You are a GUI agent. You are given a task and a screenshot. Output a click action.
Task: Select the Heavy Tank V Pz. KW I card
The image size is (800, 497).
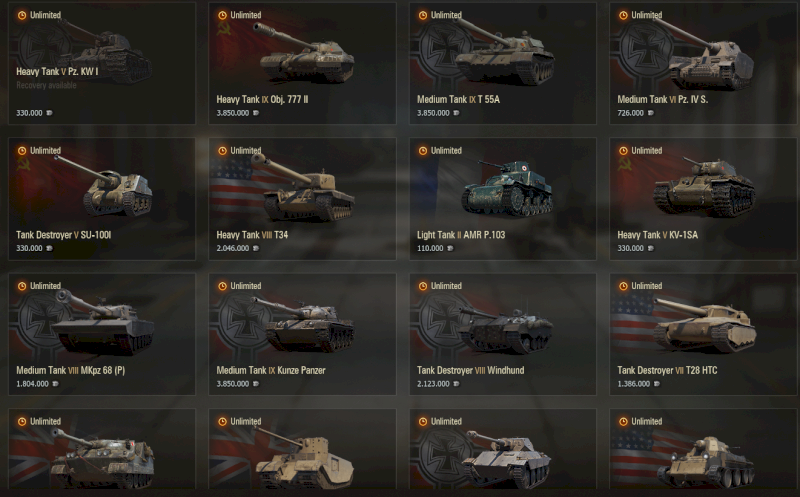102,63
